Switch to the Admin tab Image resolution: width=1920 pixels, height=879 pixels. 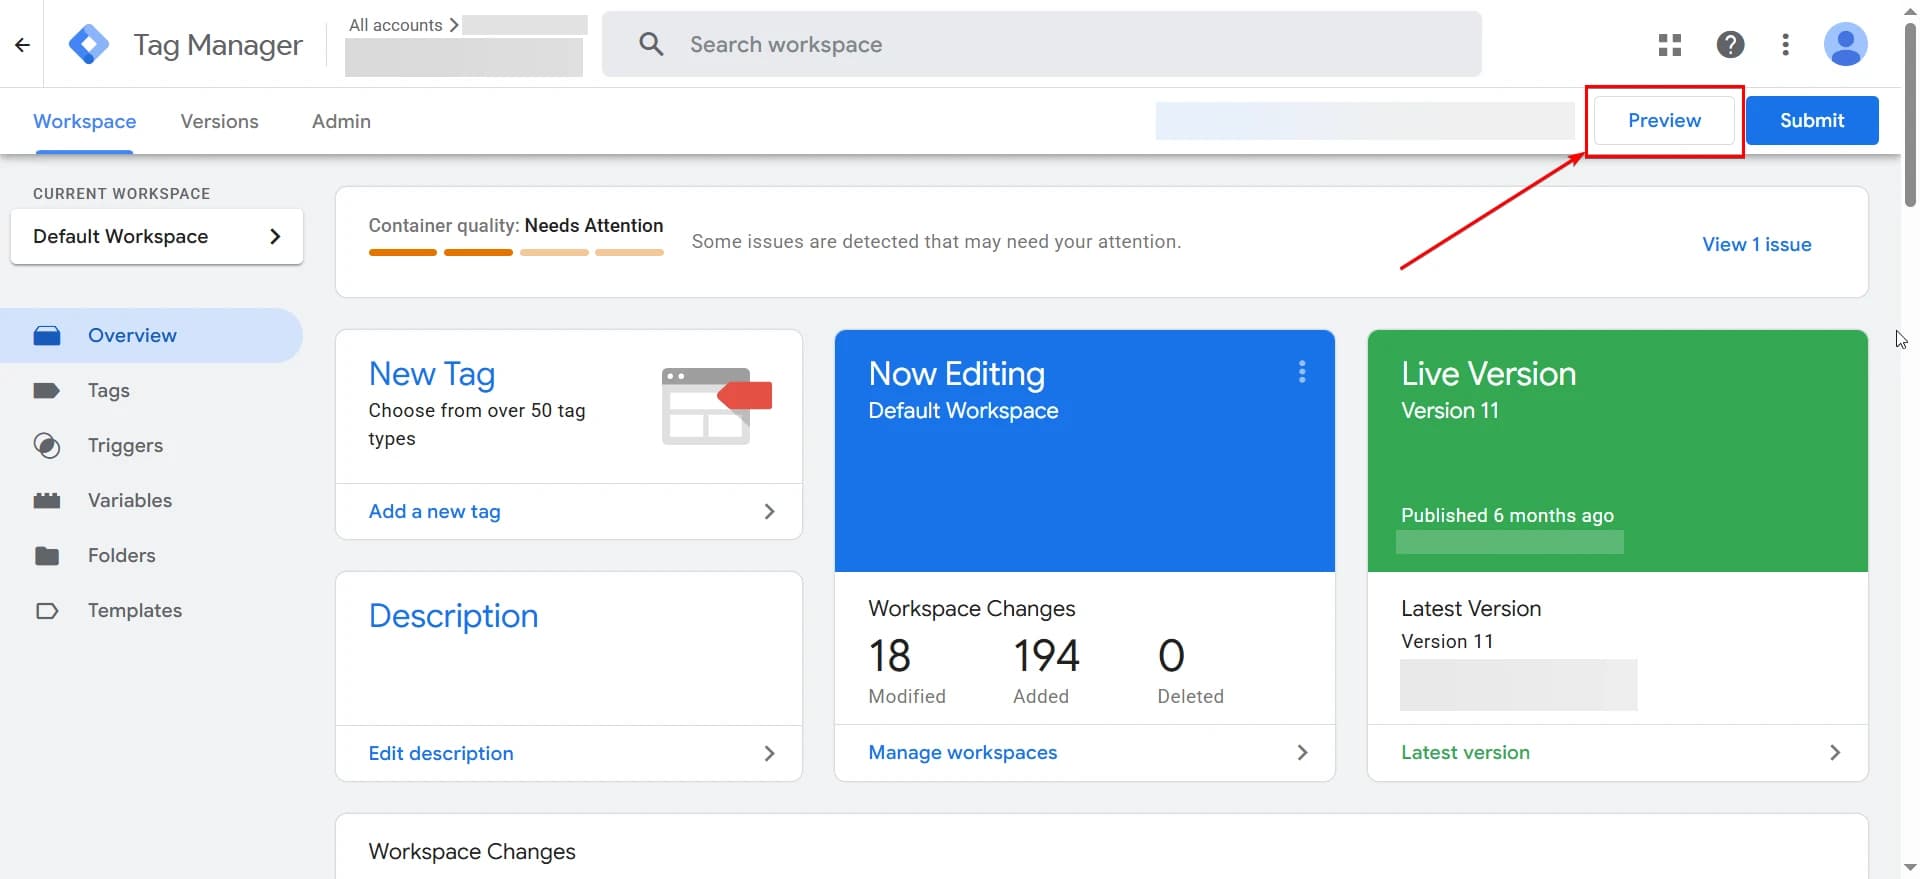(341, 122)
